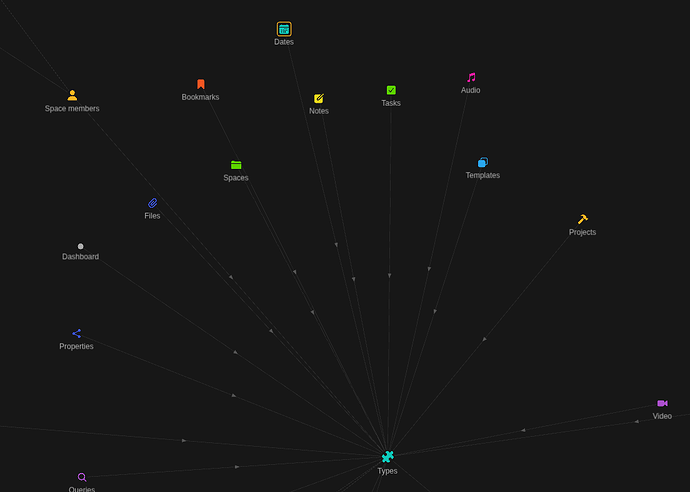The width and height of the screenshot is (690, 492).
Task: Click the Types label text
Action: tap(387, 471)
